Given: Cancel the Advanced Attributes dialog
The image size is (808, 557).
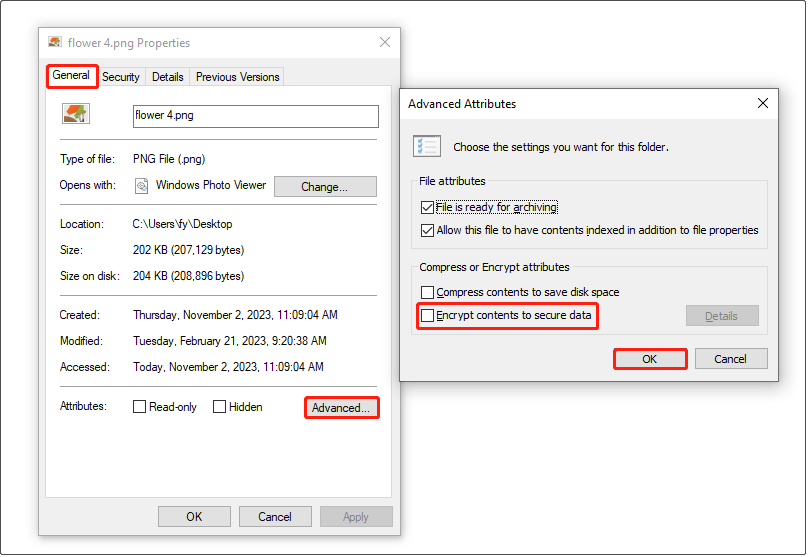Looking at the screenshot, I should coord(731,359).
